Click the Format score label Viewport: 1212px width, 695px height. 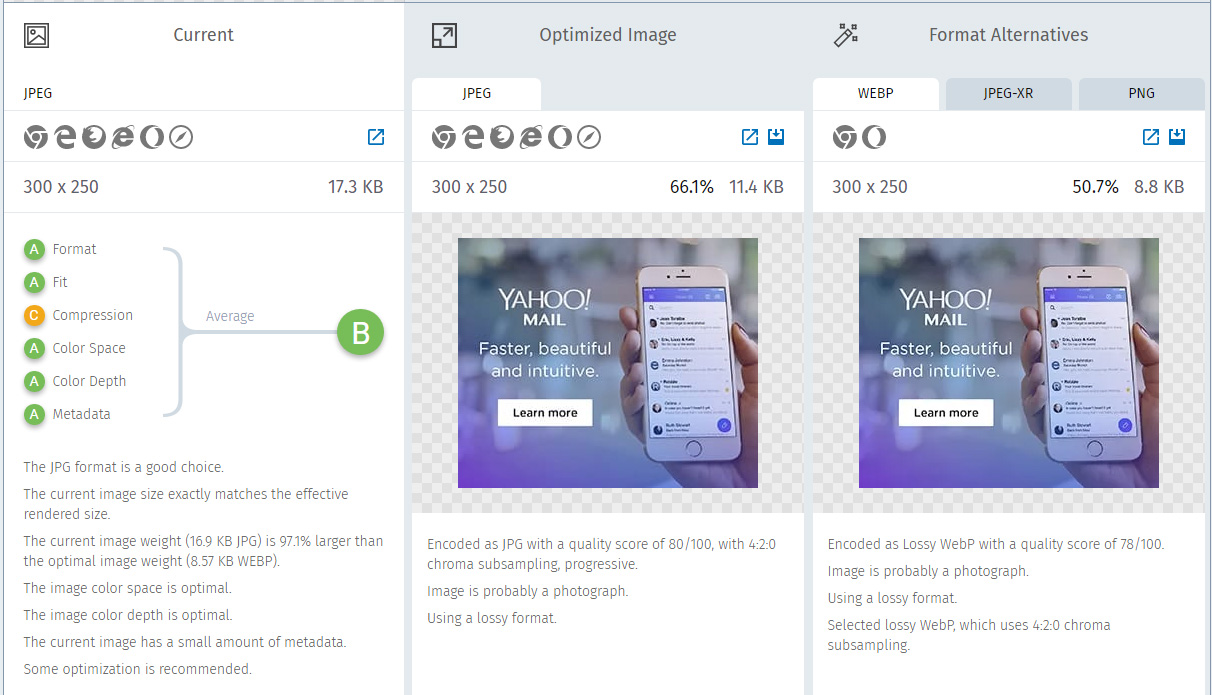75,249
